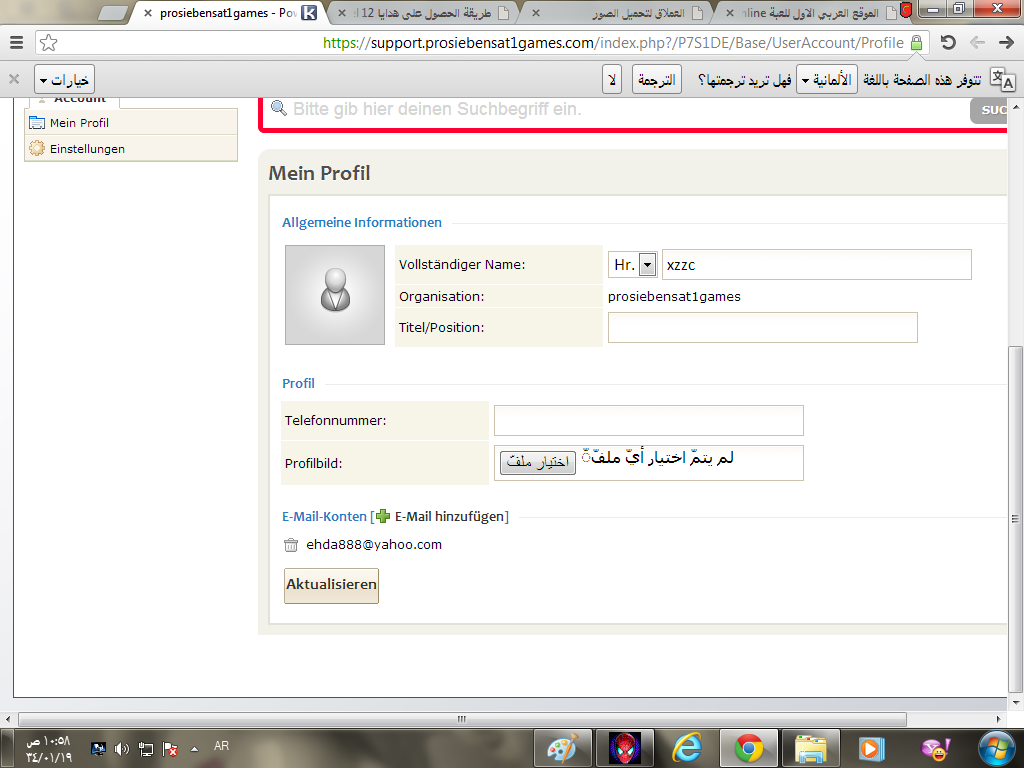Go back to the previous page
The image size is (1024, 768).
[x=978, y=43]
